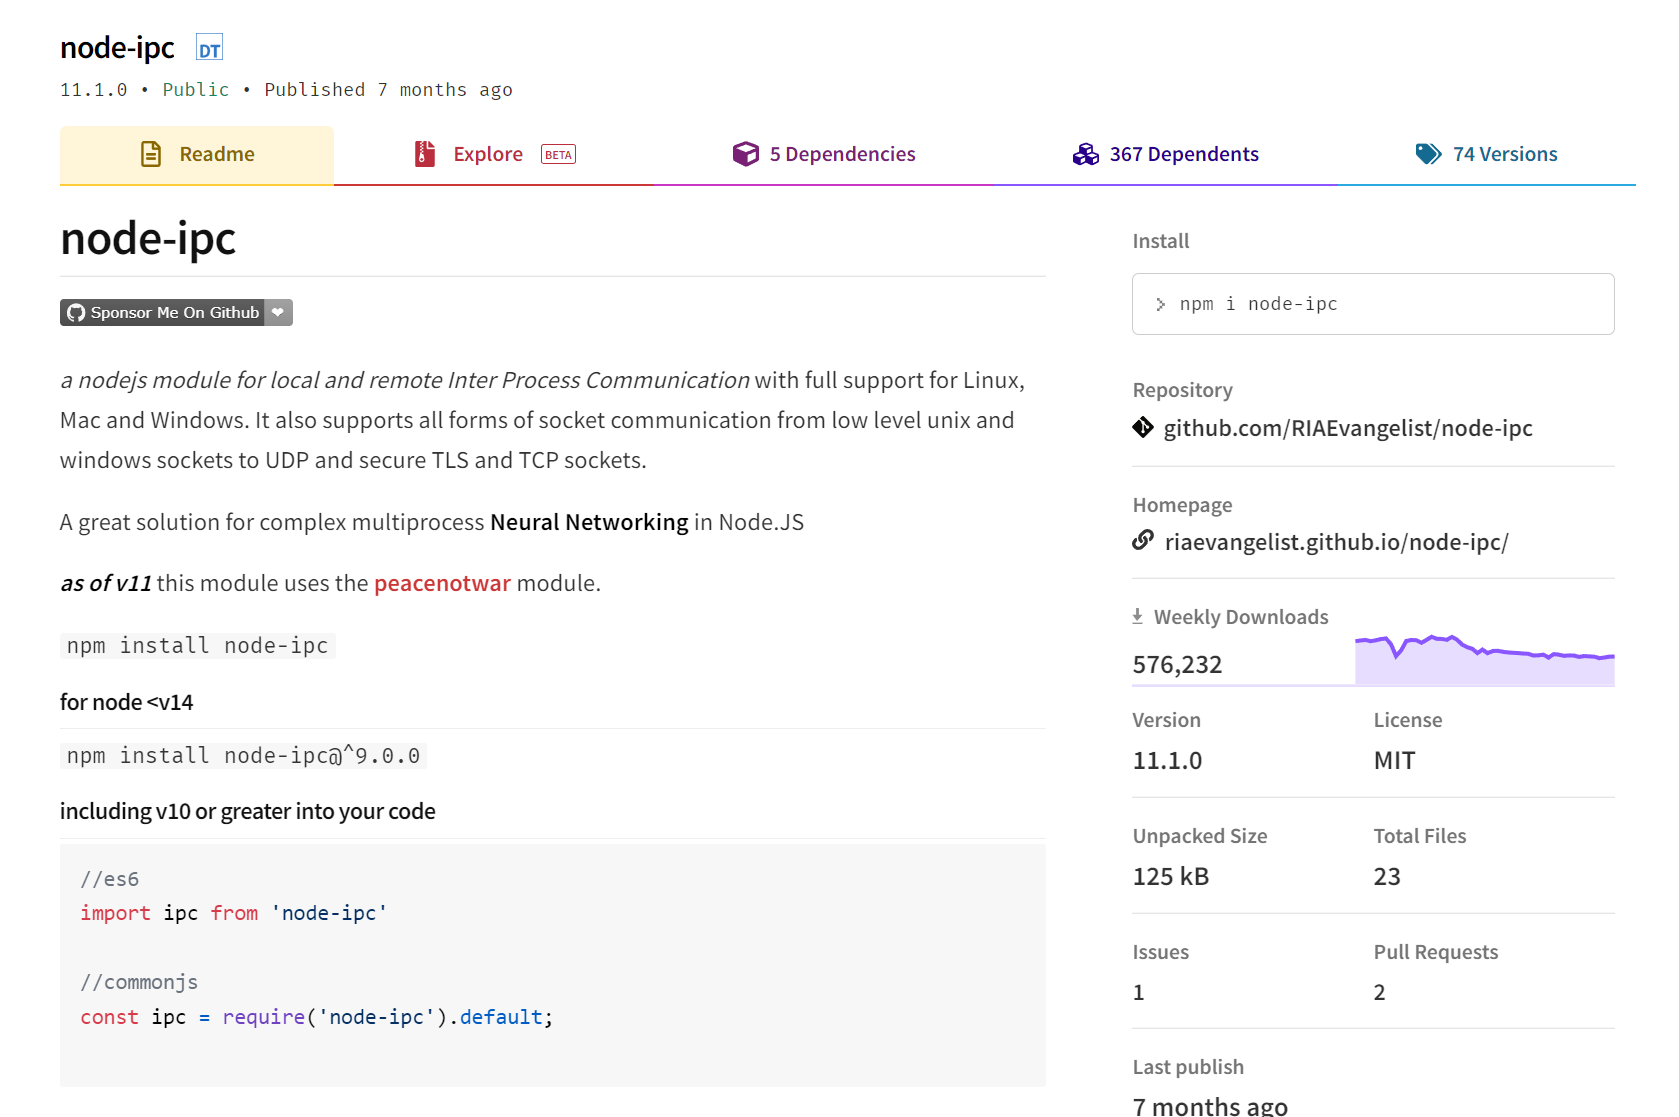Open riaevangelist.github.io/node-ipc homepage link
This screenshot has height=1117, width=1679.
[1336, 543]
